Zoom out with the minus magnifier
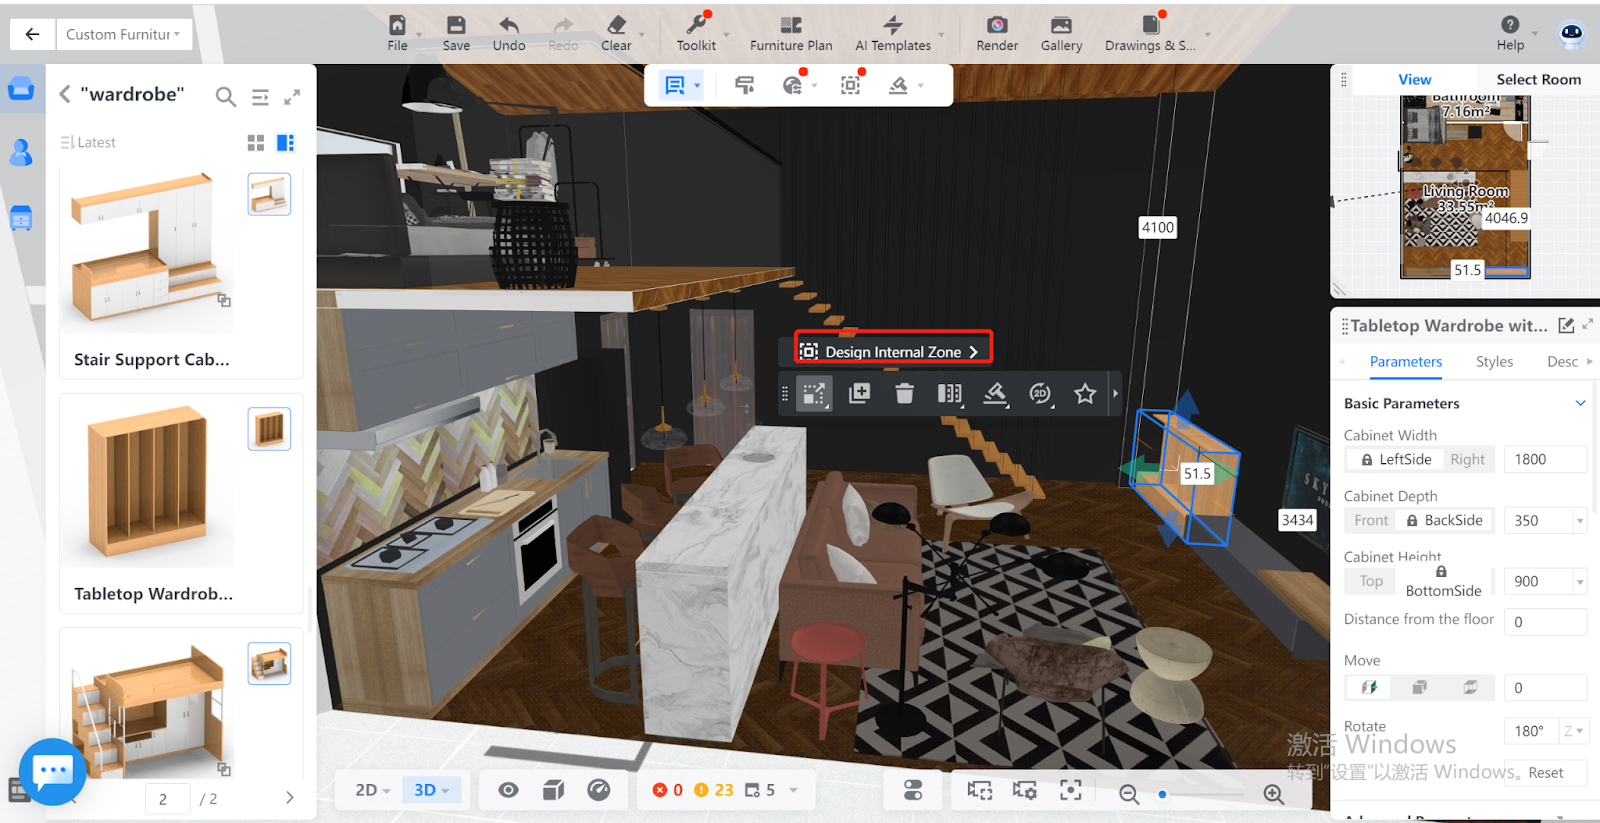 [1129, 794]
